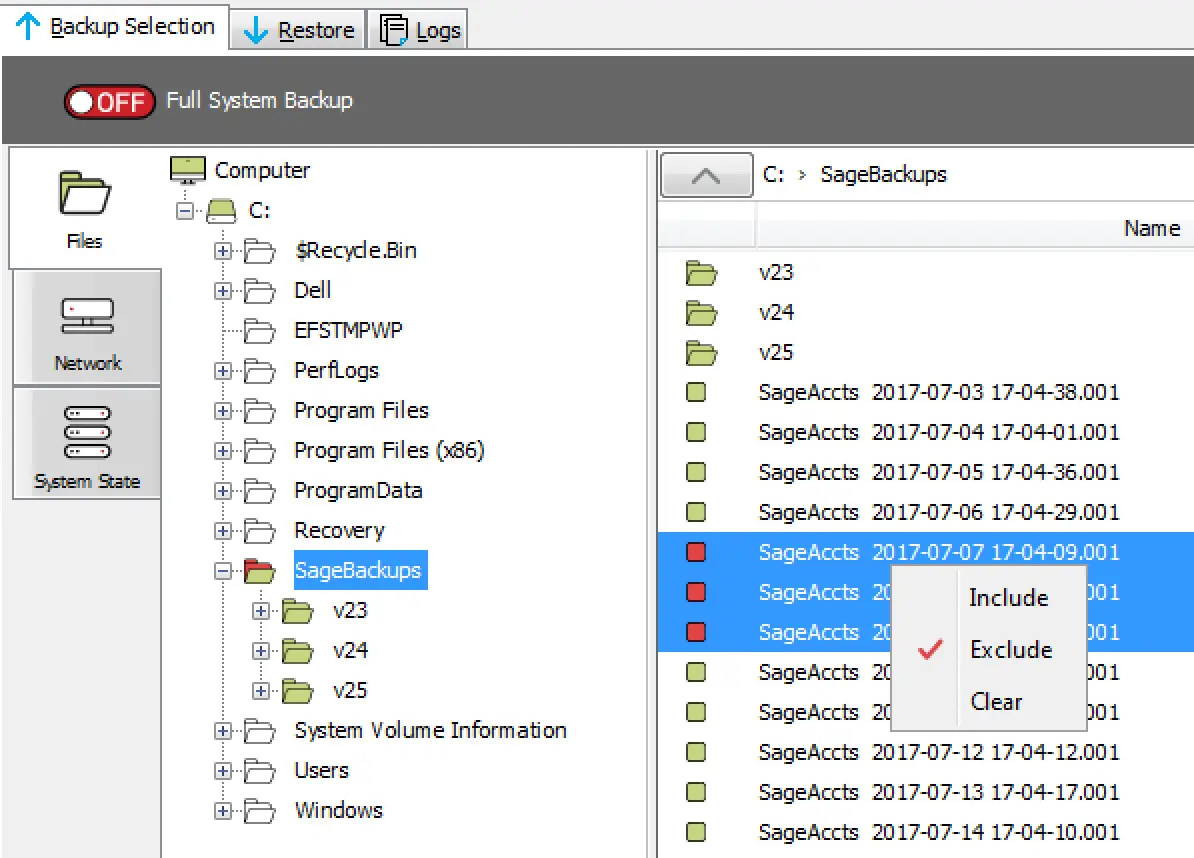Toggle selection box for SageAccts 2017-07-05 file
This screenshot has width=1194, height=858.
(x=696, y=472)
